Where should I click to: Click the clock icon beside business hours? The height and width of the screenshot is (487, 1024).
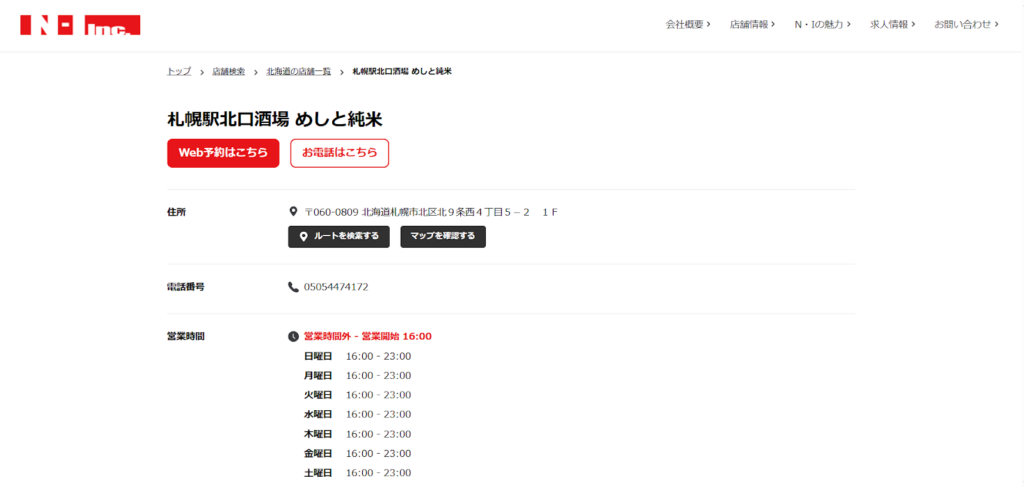click(293, 337)
